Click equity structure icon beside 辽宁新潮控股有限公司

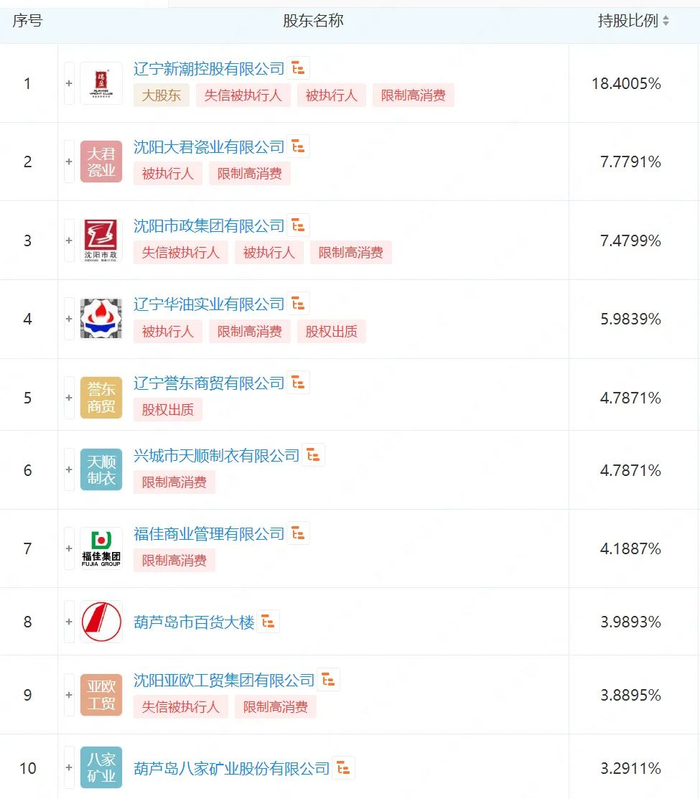coord(299,69)
